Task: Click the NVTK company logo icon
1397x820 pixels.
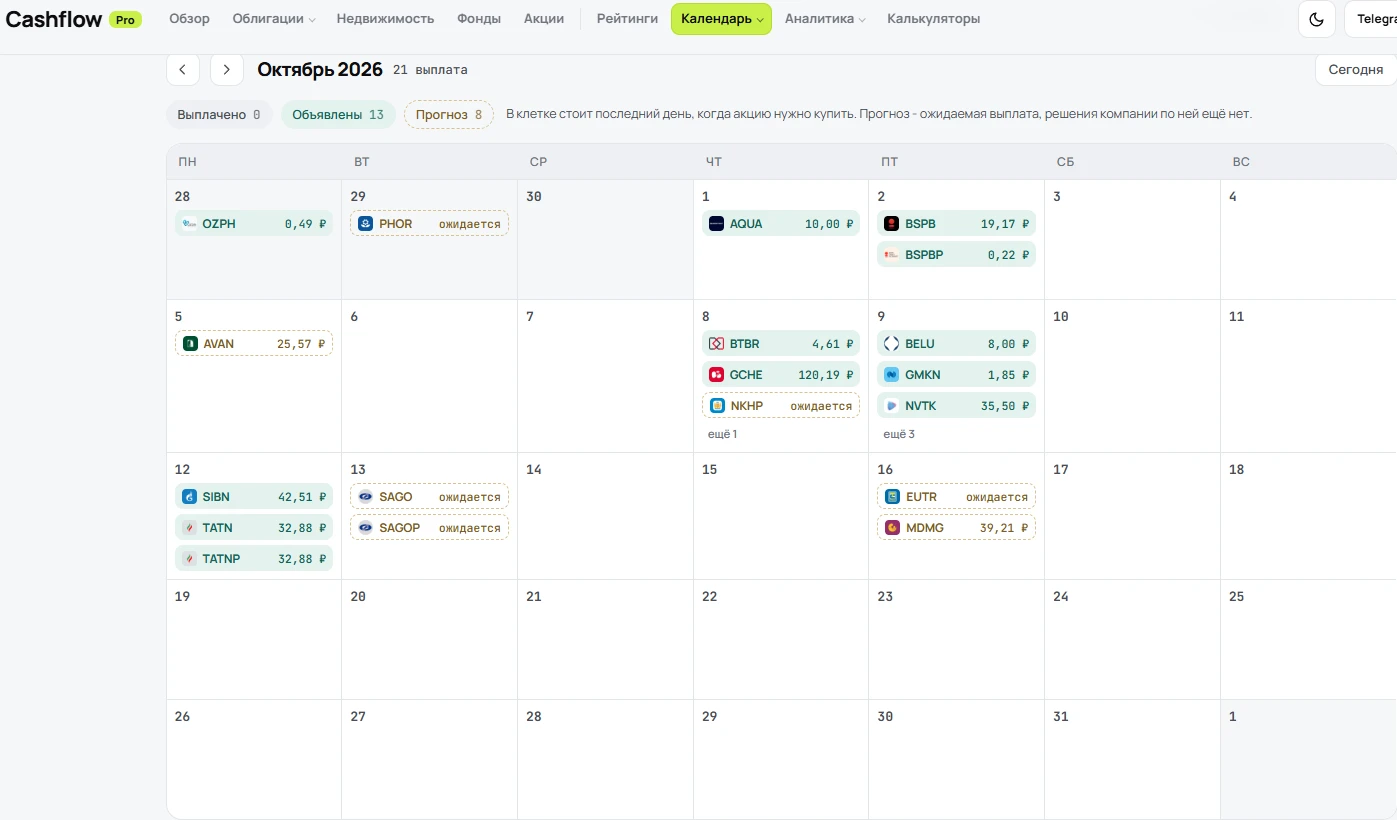Action: (892, 406)
